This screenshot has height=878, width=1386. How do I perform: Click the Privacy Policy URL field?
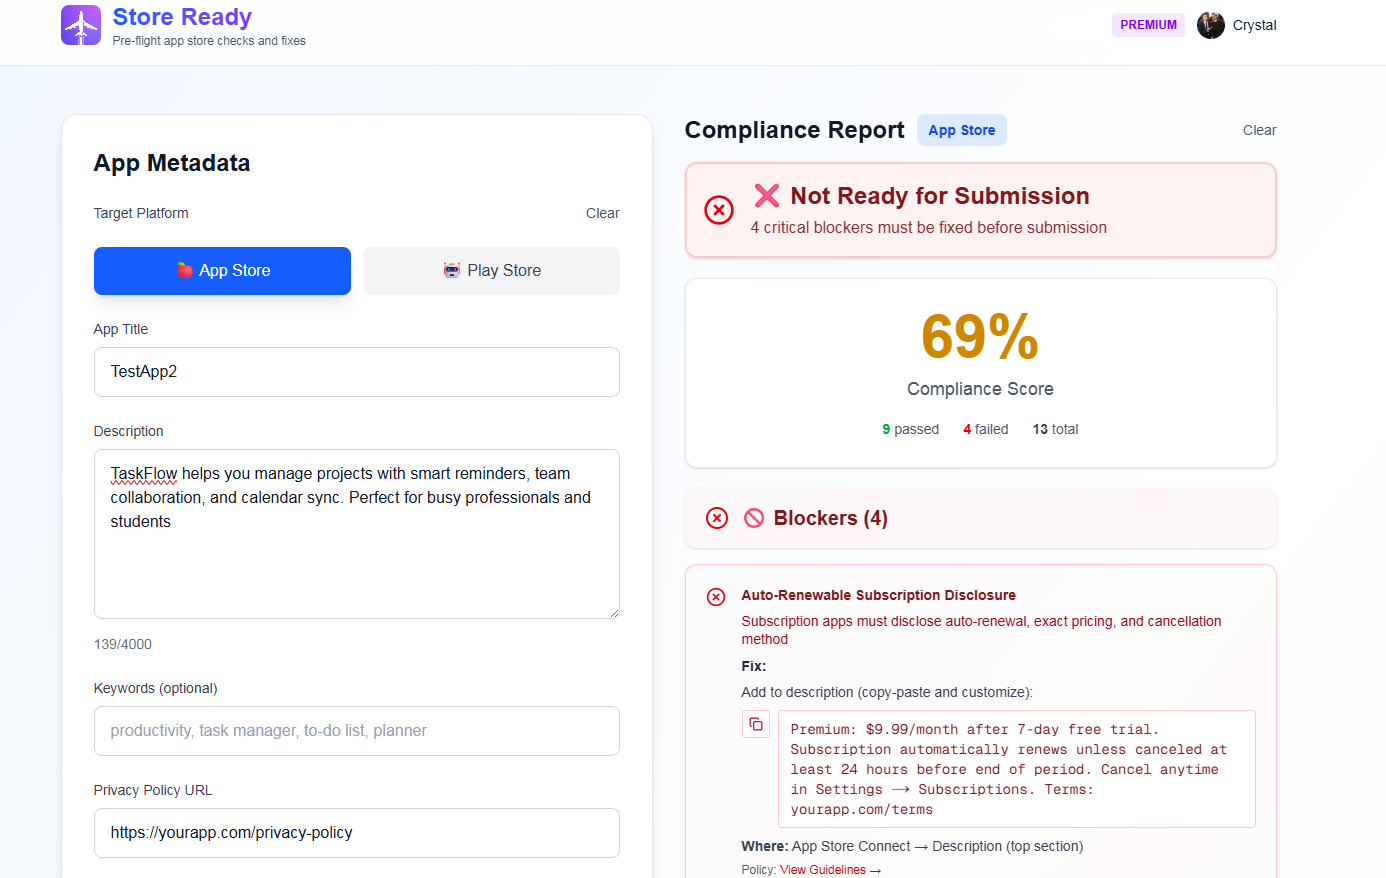pos(357,832)
